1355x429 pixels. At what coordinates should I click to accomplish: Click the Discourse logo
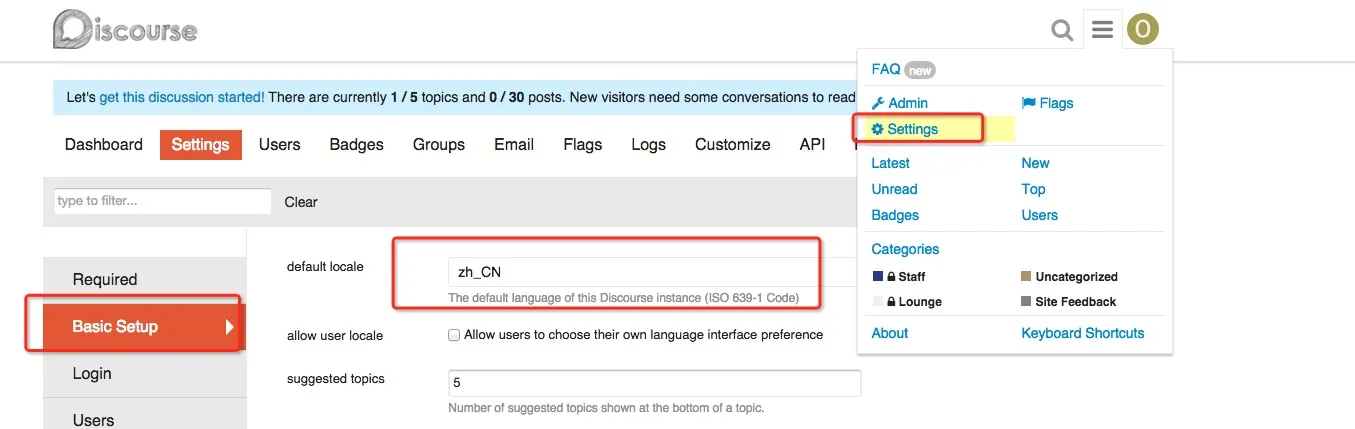coord(125,30)
